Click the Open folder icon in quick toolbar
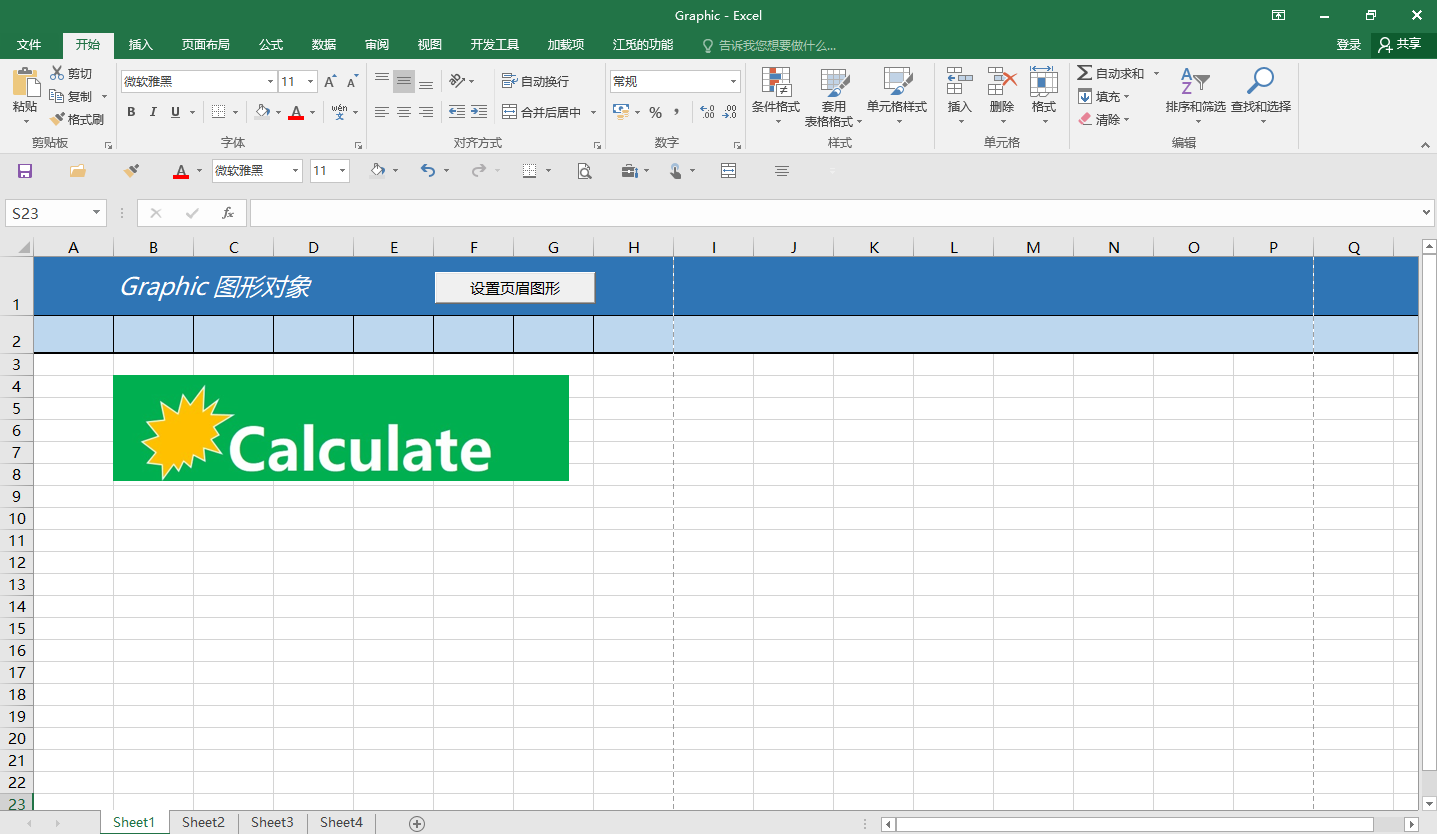 tap(77, 171)
